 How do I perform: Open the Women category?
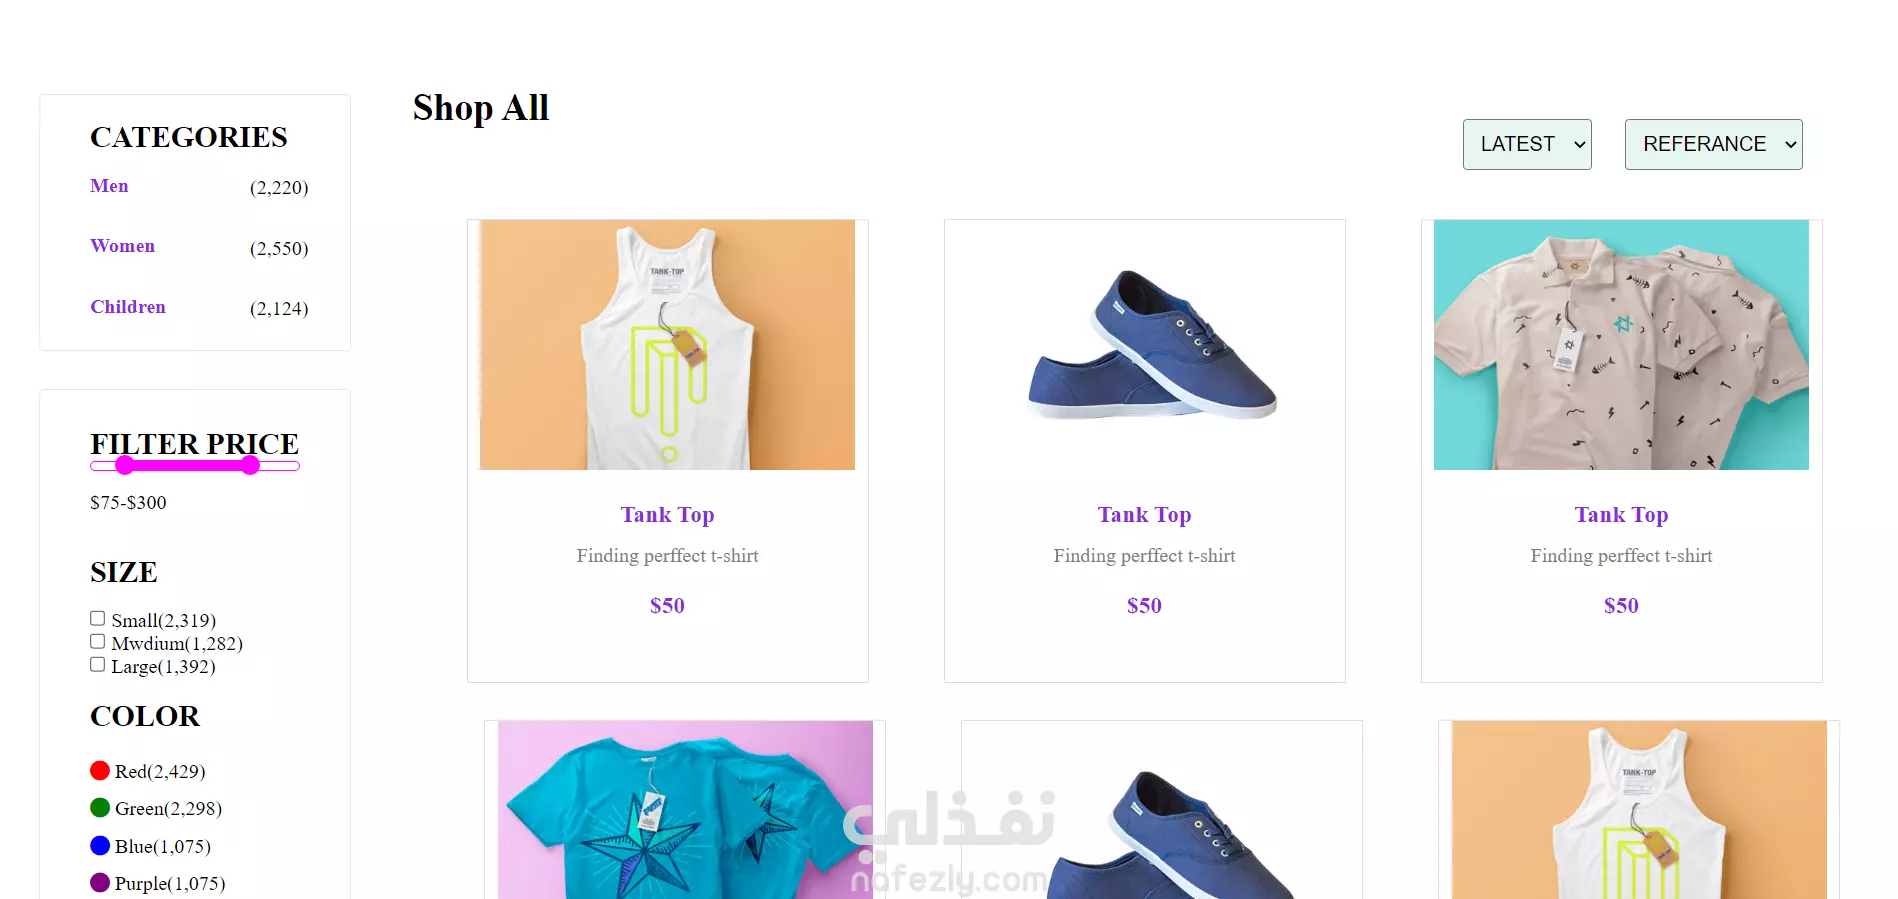[x=122, y=246]
